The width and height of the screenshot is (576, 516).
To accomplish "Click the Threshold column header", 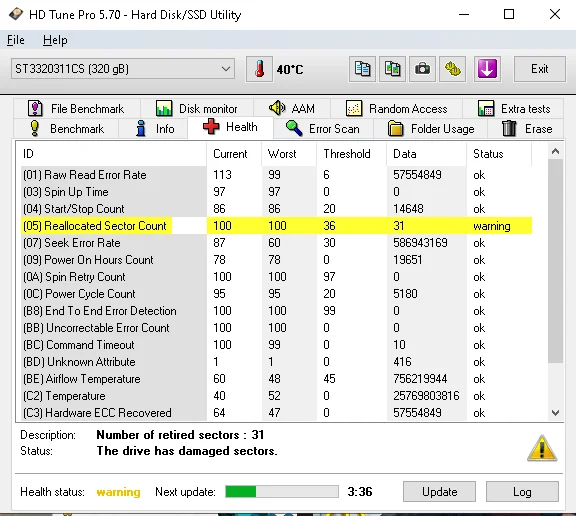I will 351,154.
